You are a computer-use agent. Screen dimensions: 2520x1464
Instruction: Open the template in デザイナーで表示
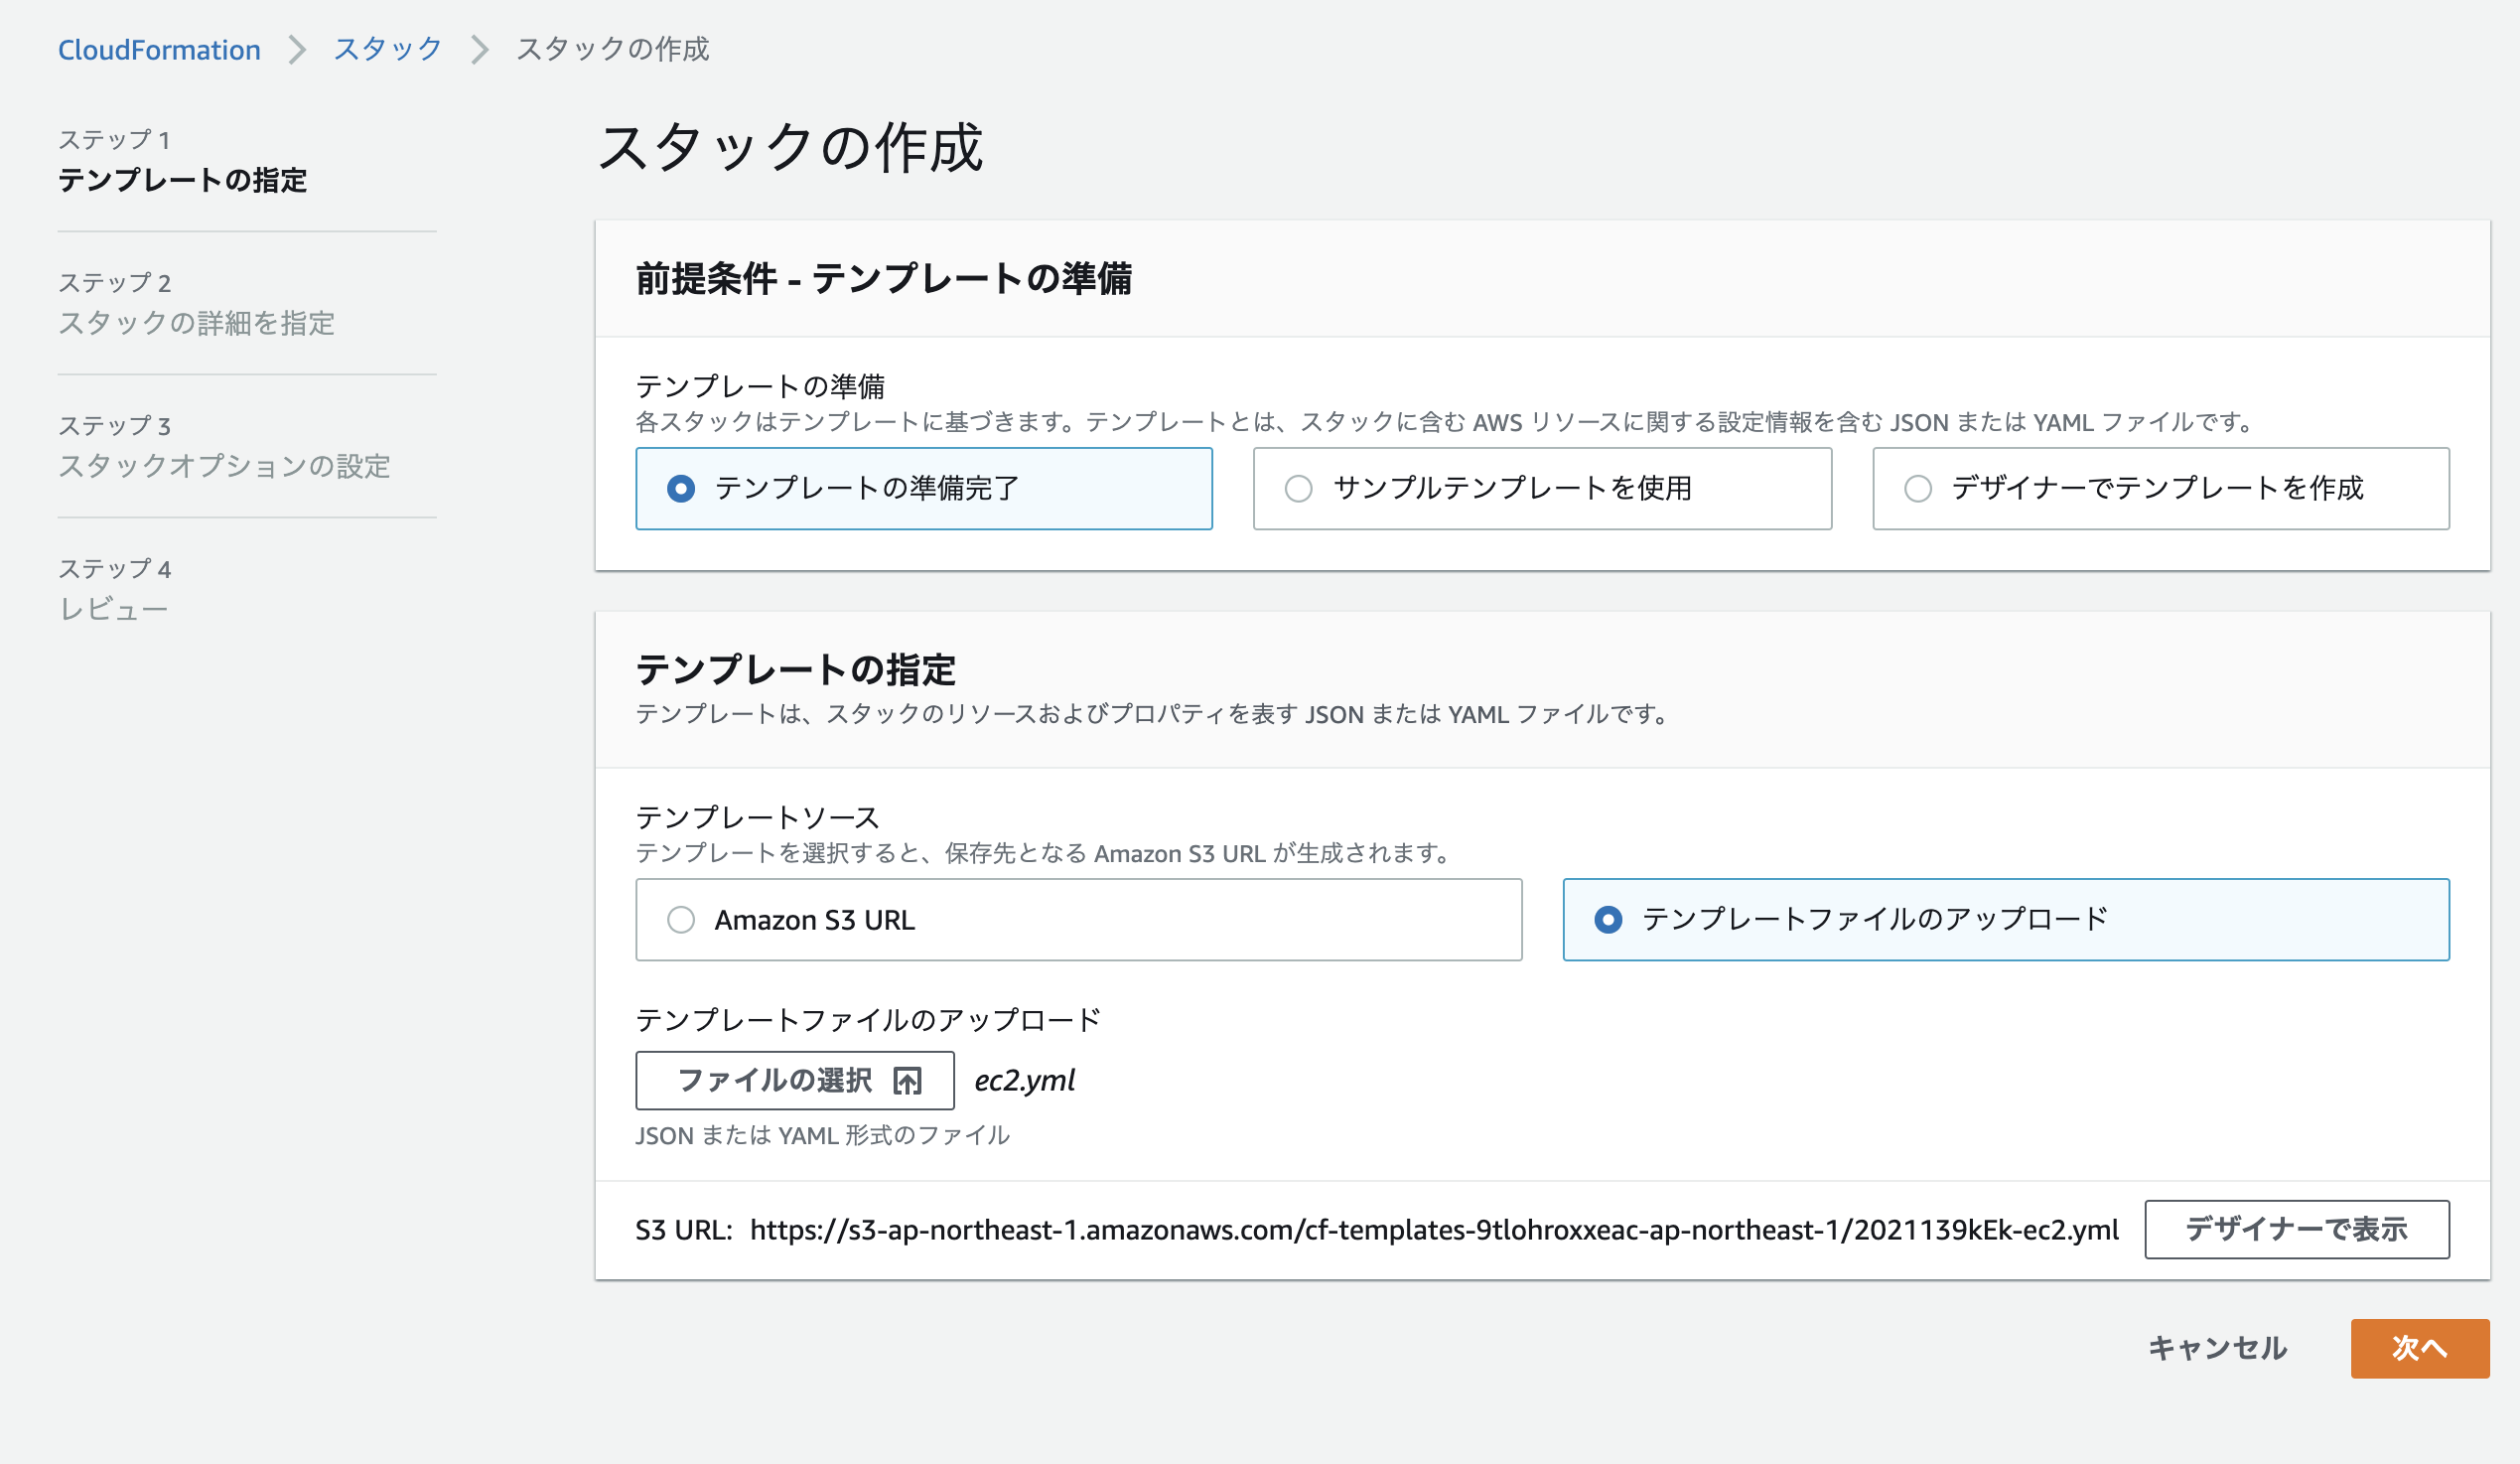click(2296, 1229)
